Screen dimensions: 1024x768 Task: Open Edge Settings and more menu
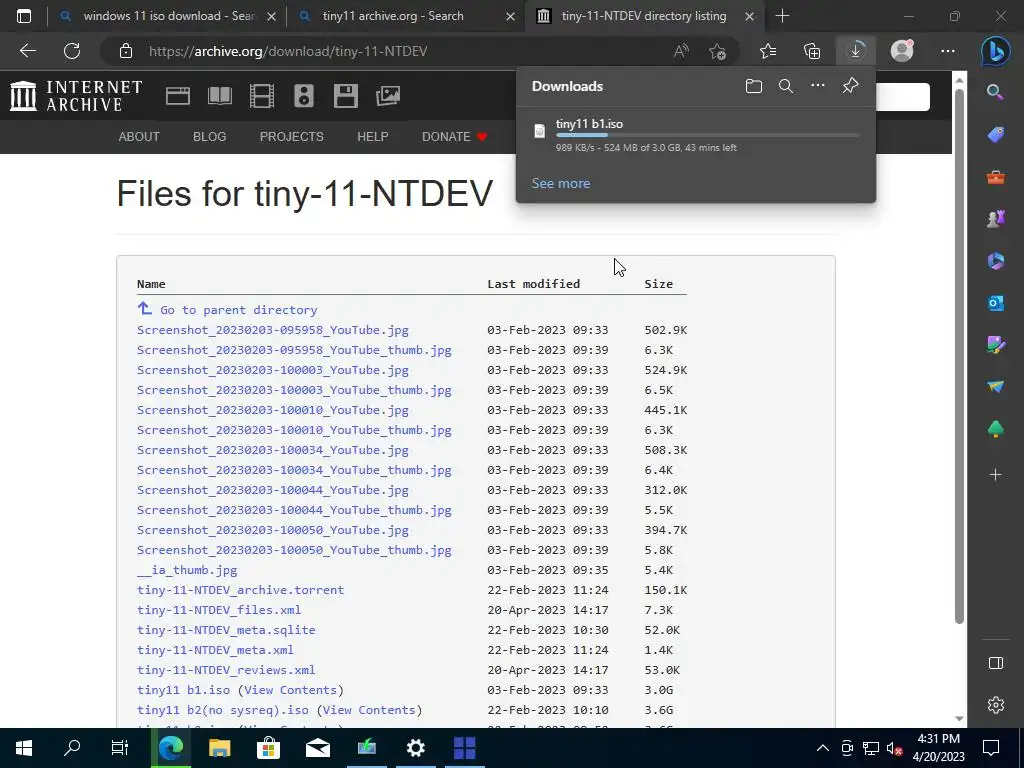coord(948,51)
